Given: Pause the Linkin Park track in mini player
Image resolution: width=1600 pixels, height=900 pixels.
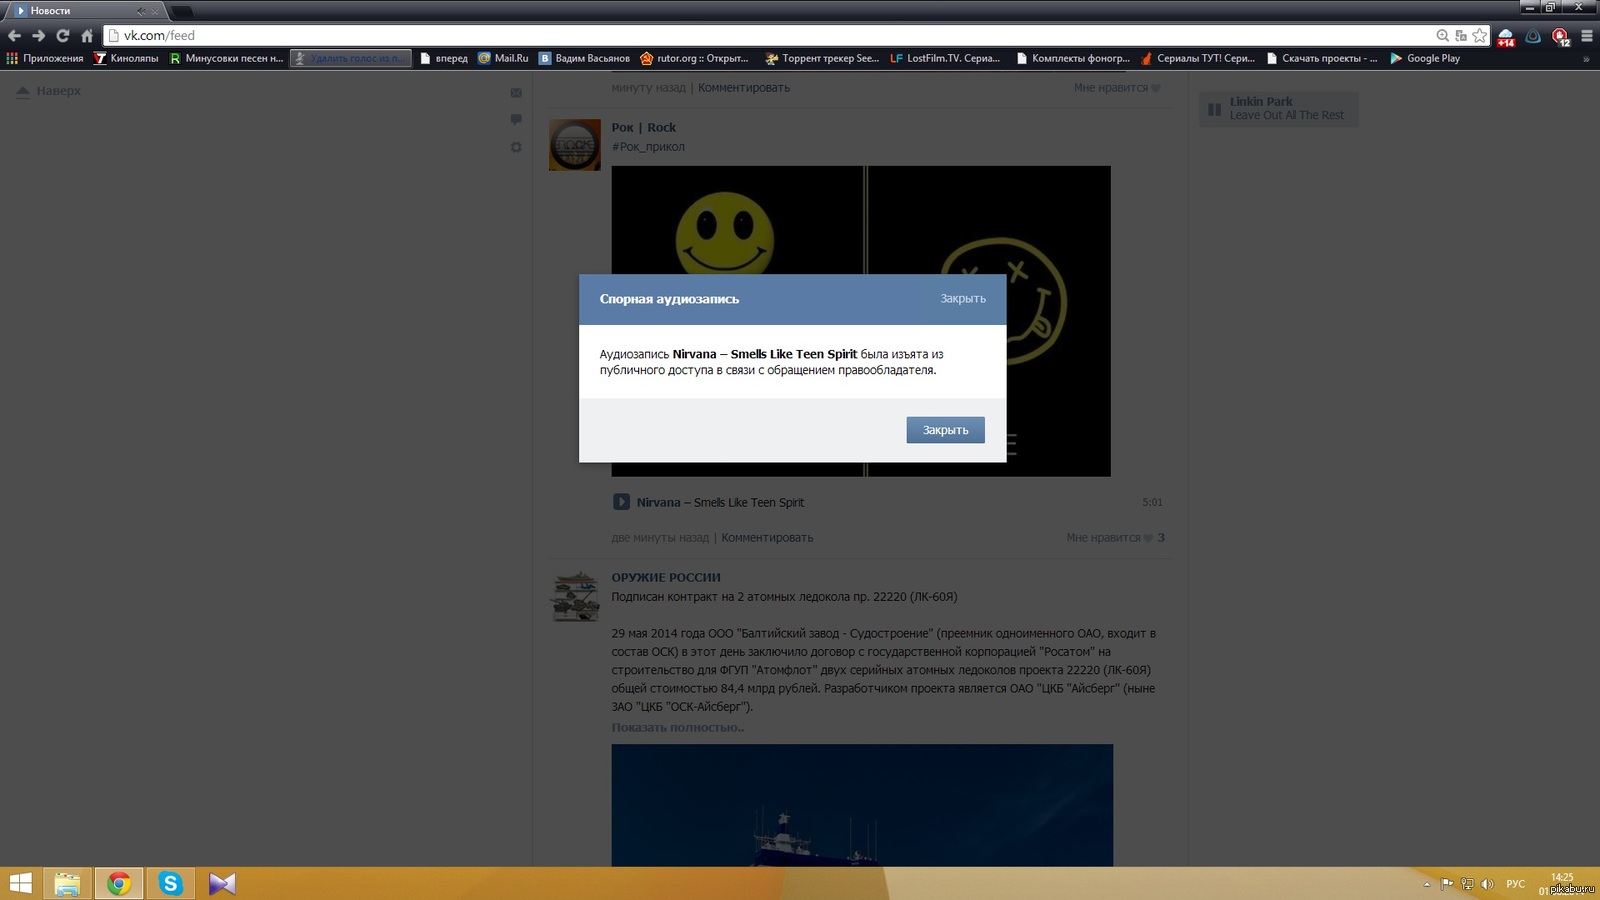Looking at the screenshot, I should pos(1214,109).
